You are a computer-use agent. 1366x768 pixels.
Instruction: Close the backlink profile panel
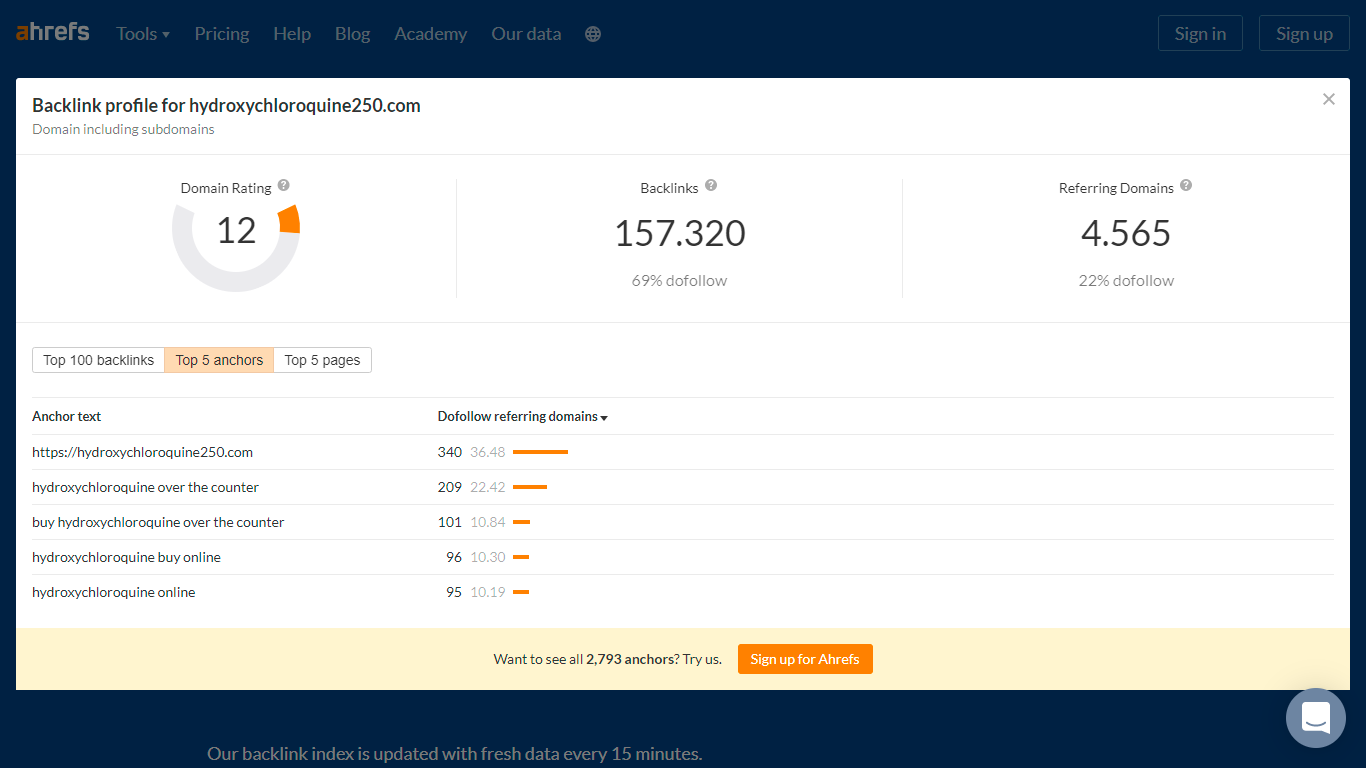coord(1329,99)
